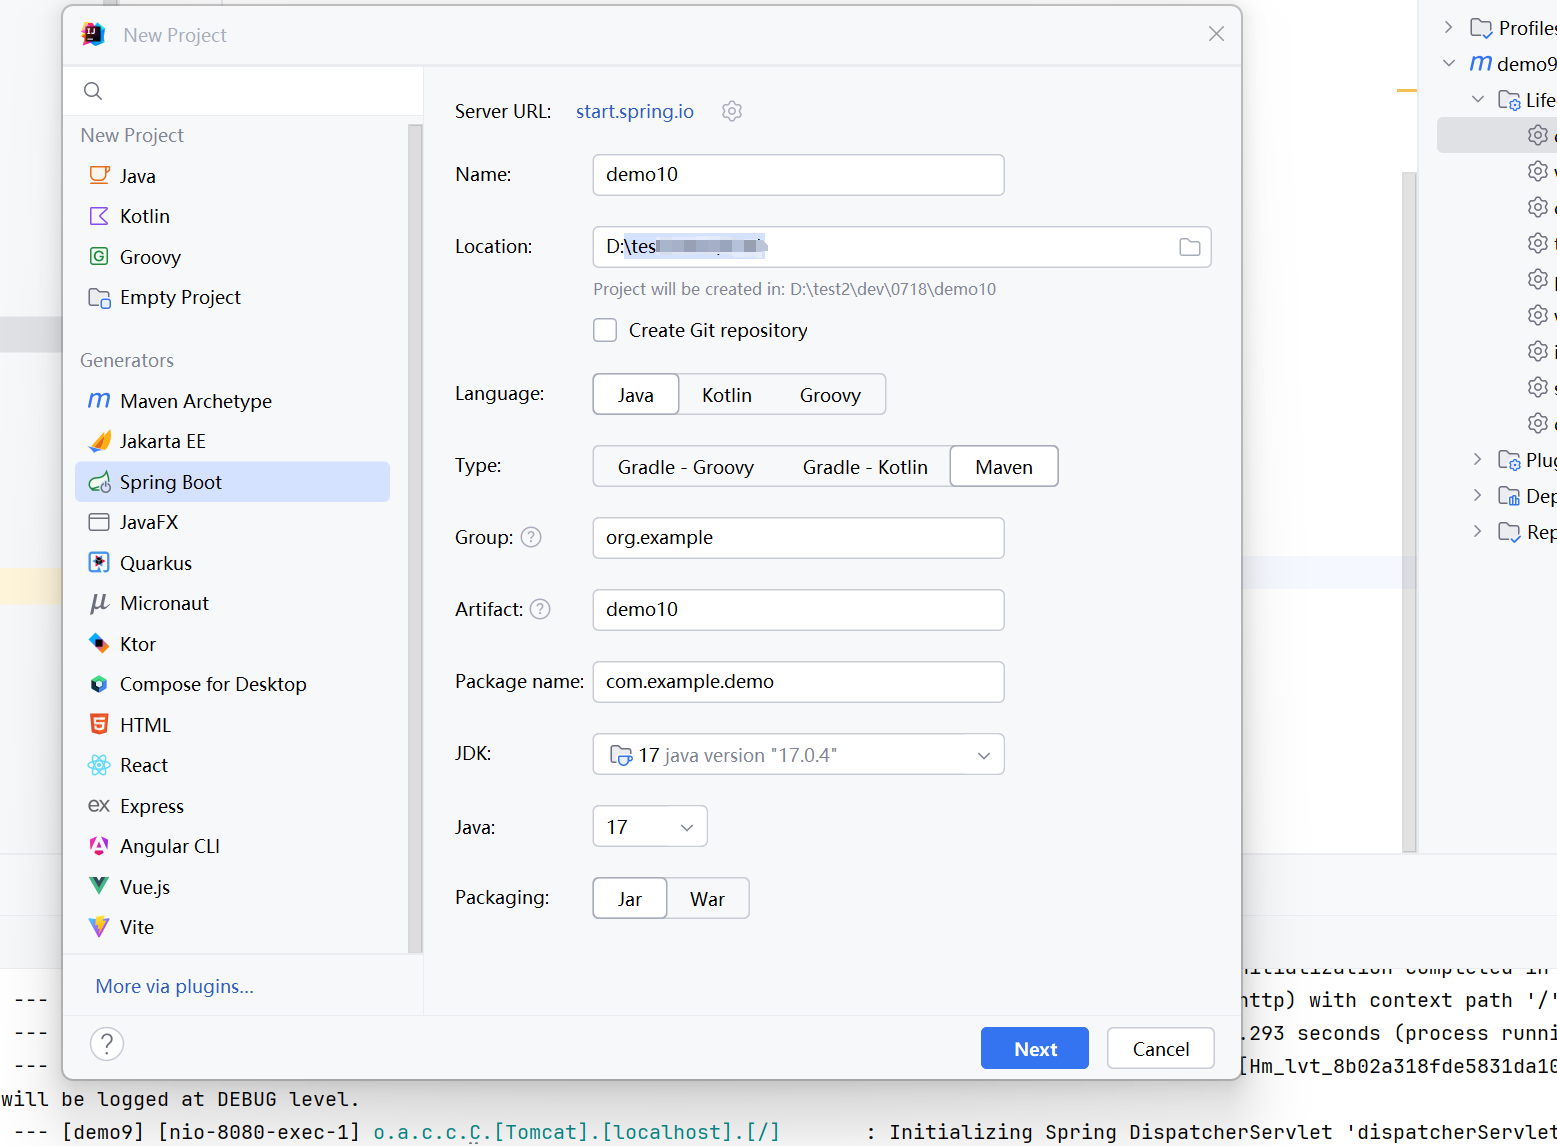Select Vite generator

[232, 927]
